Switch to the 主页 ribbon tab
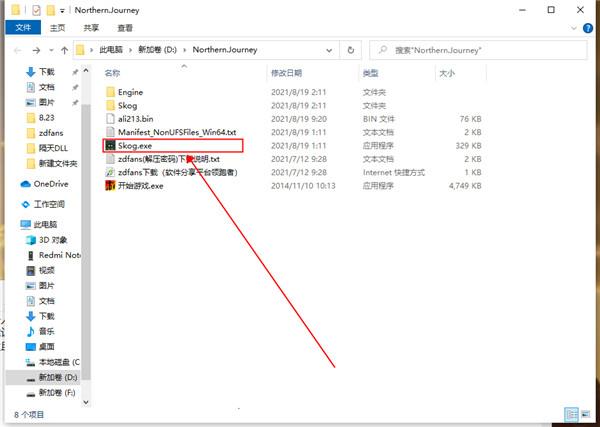The width and height of the screenshot is (600, 427). click(x=57, y=28)
